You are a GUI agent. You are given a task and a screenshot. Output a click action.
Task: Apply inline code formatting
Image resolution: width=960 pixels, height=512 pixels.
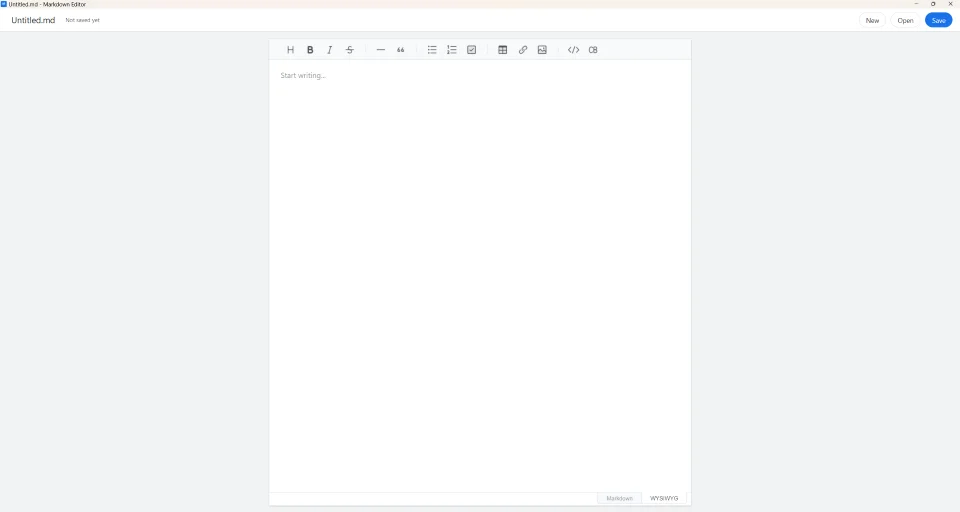coord(573,50)
